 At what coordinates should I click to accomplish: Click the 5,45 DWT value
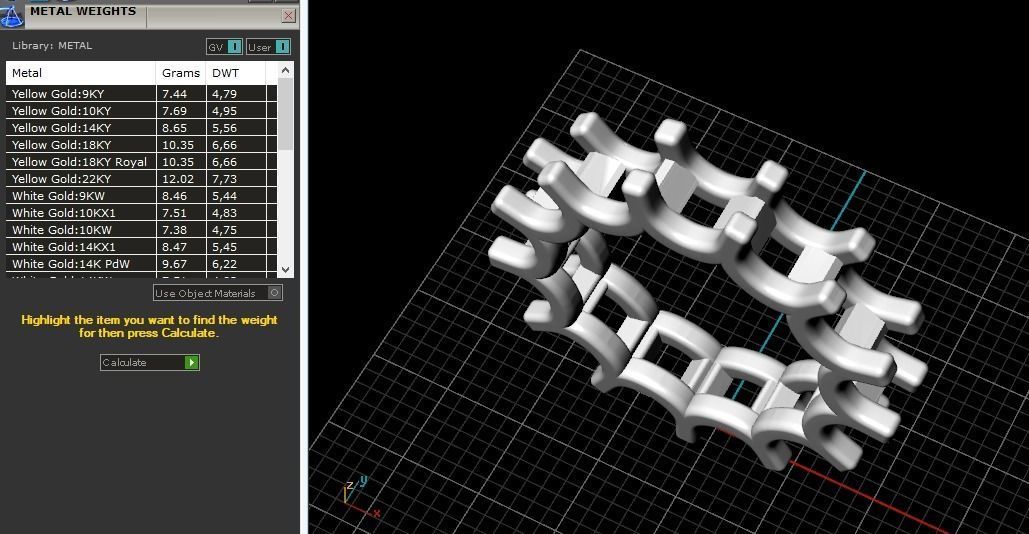(224, 247)
